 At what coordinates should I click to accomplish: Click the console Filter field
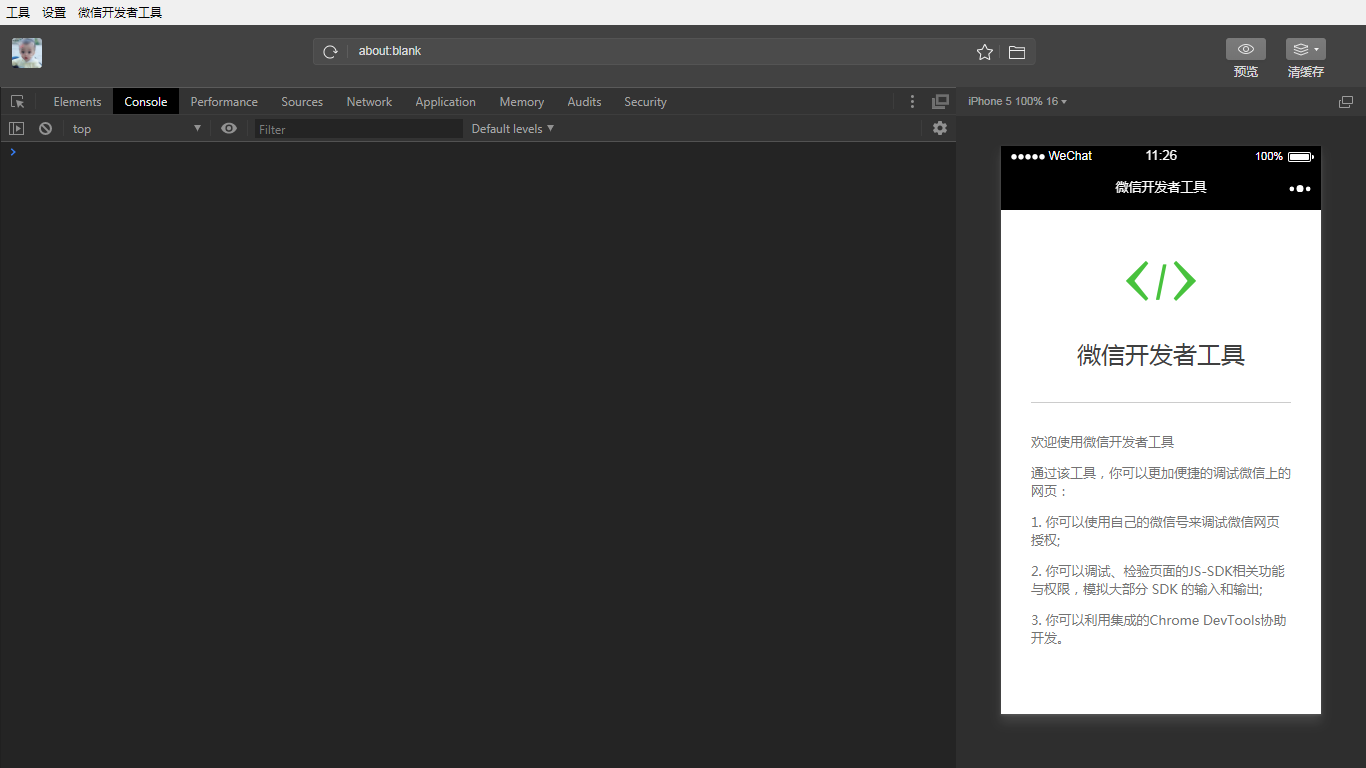click(359, 129)
